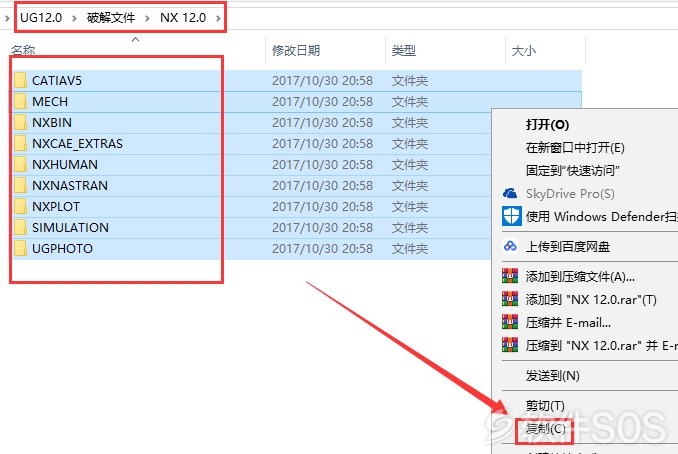Sort by the 类型 column header
This screenshot has height=454, width=678.
tap(403, 51)
